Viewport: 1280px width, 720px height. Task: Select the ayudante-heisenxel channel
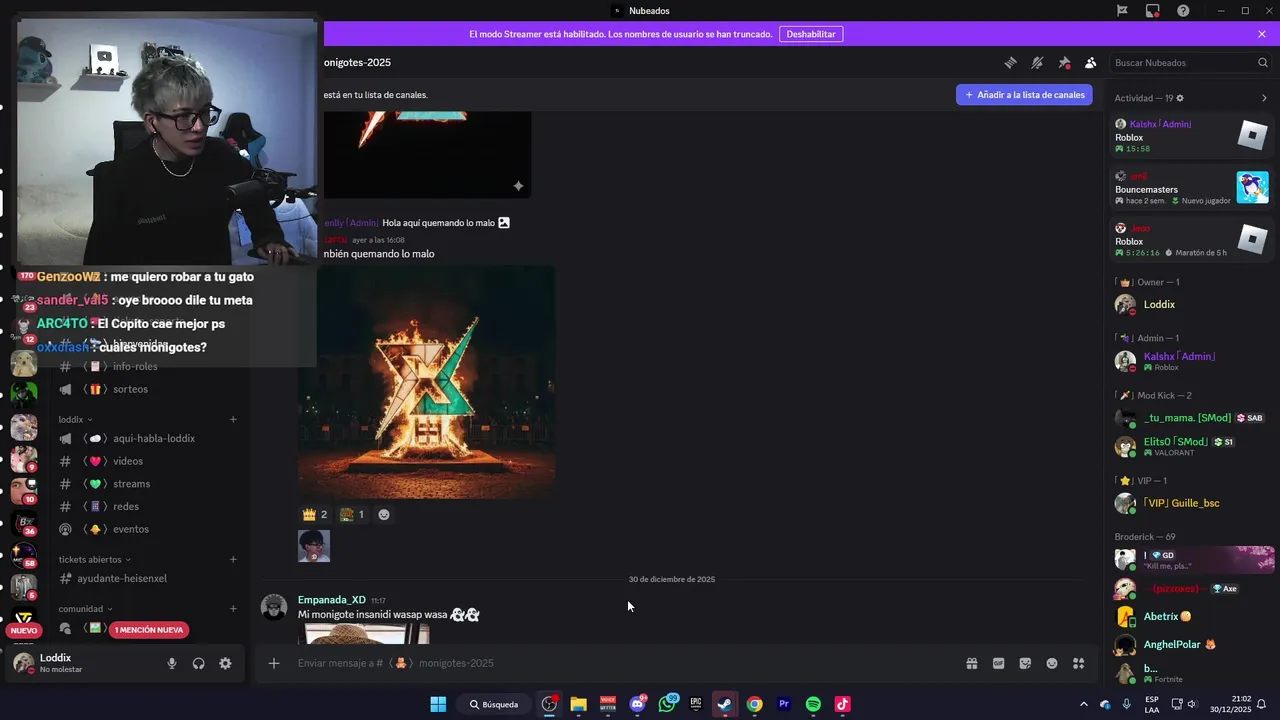click(122, 578)
